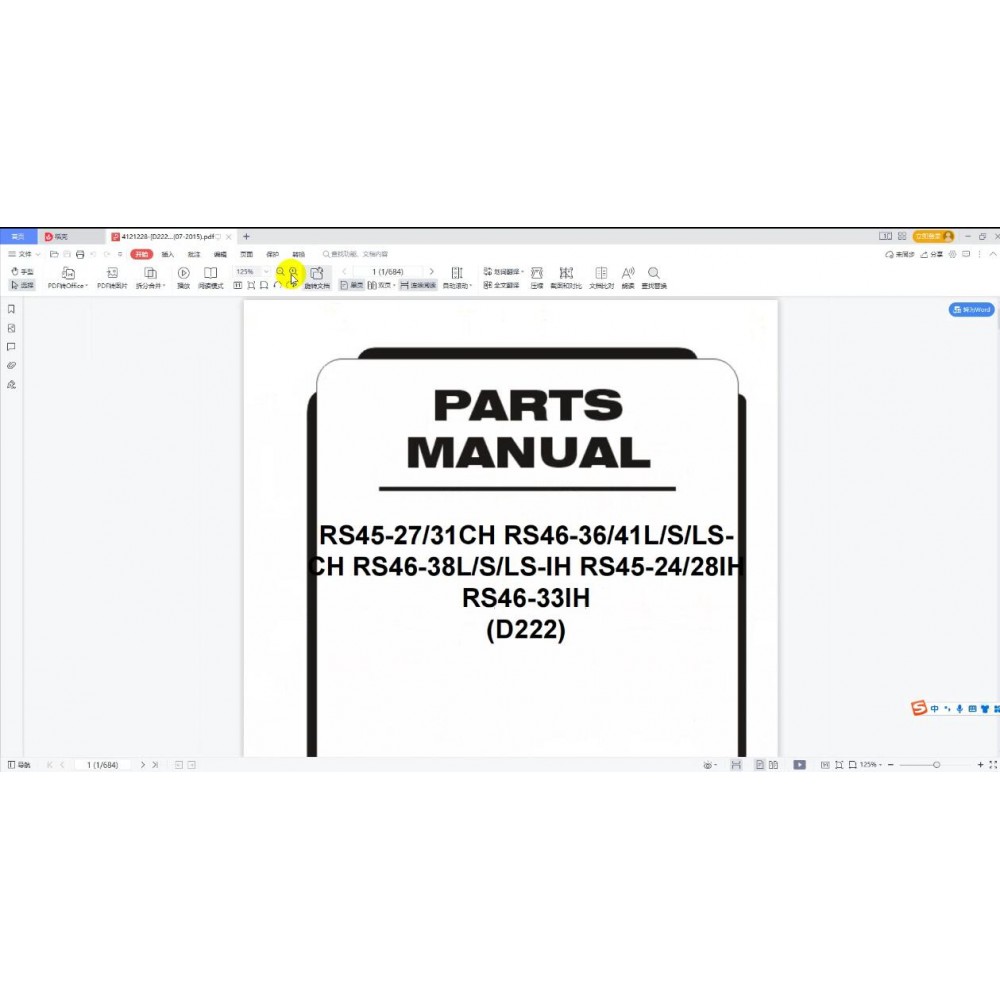The image size is (1000, 1000).
Task: Open the bookmarks panel in left sidebar
Action: (12, 308)
